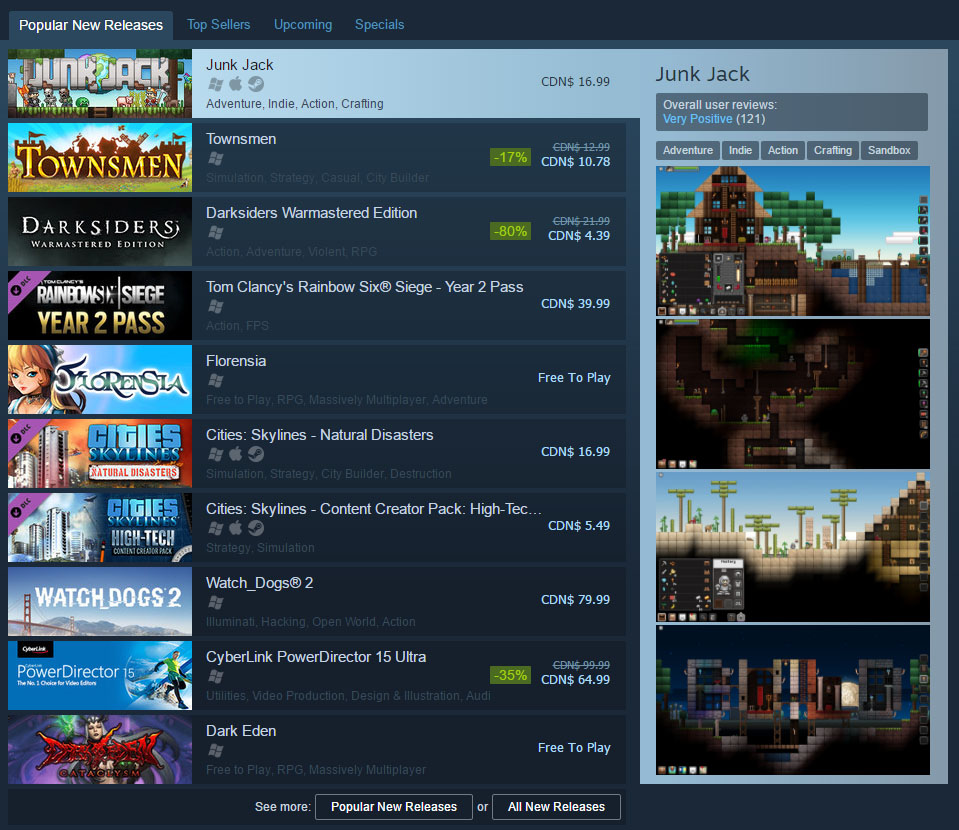The height and width of the screenshot is (830, 959).
Task: Click CDN$ 4.39 Darksiders price
Action: tap(579, 236)
